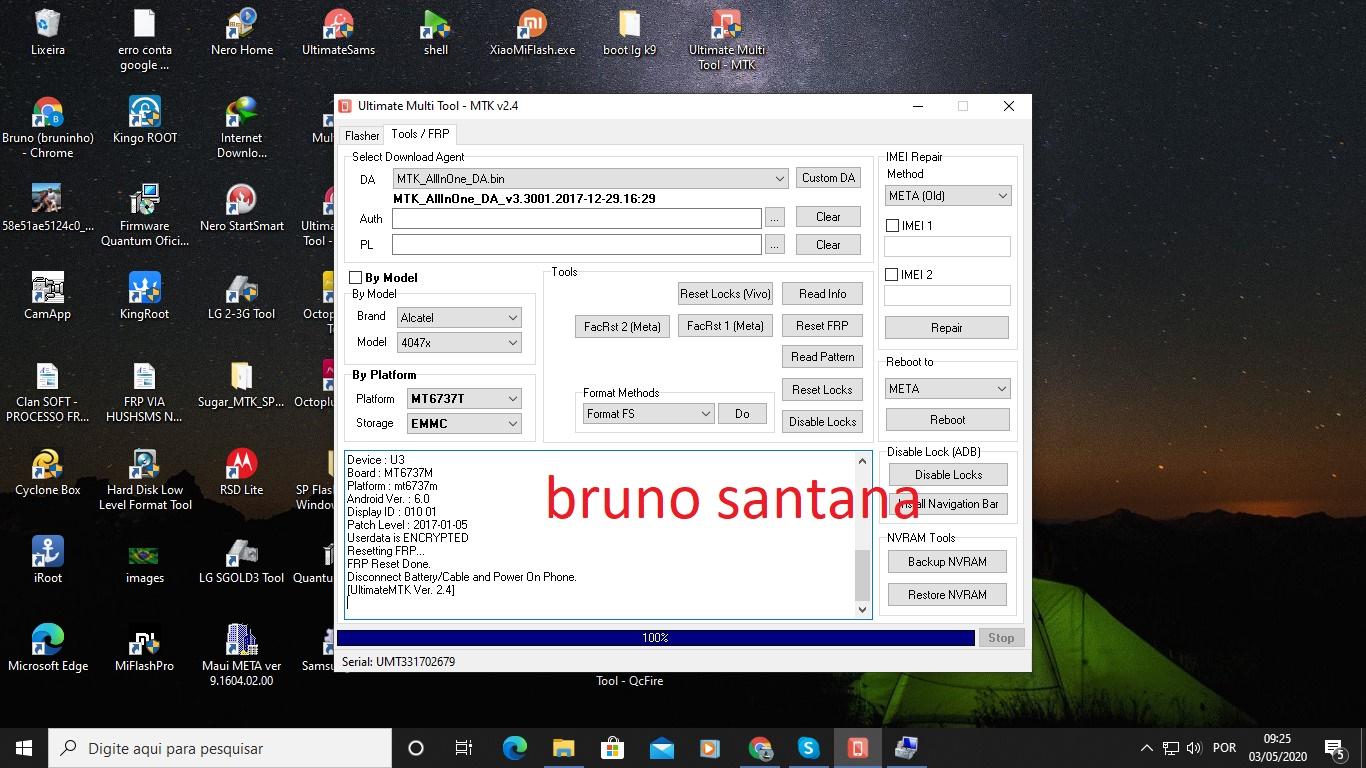Image resolution: width=1366 pixels, height=768 pixels.
Task: Open the Brand dropdown showing Alcatel
Action: tap(459, 317)
